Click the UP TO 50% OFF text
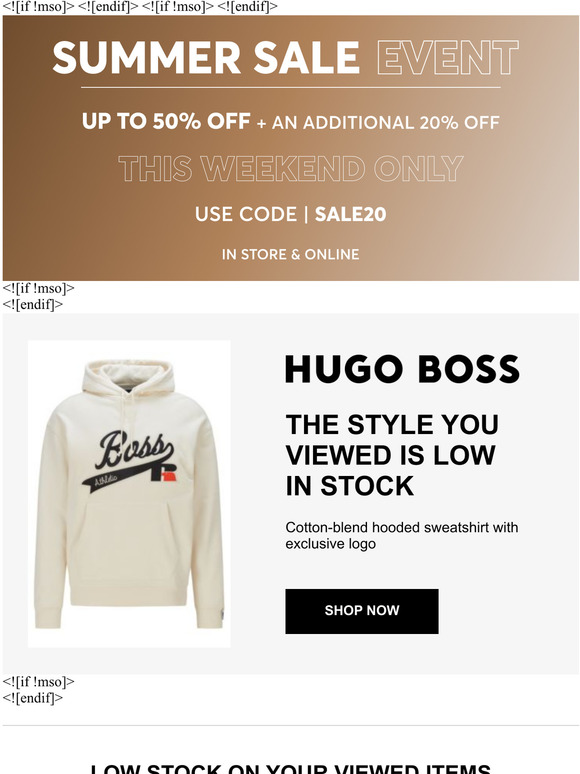The height and width of the screenshot is (774, 580). click(166, 121)
